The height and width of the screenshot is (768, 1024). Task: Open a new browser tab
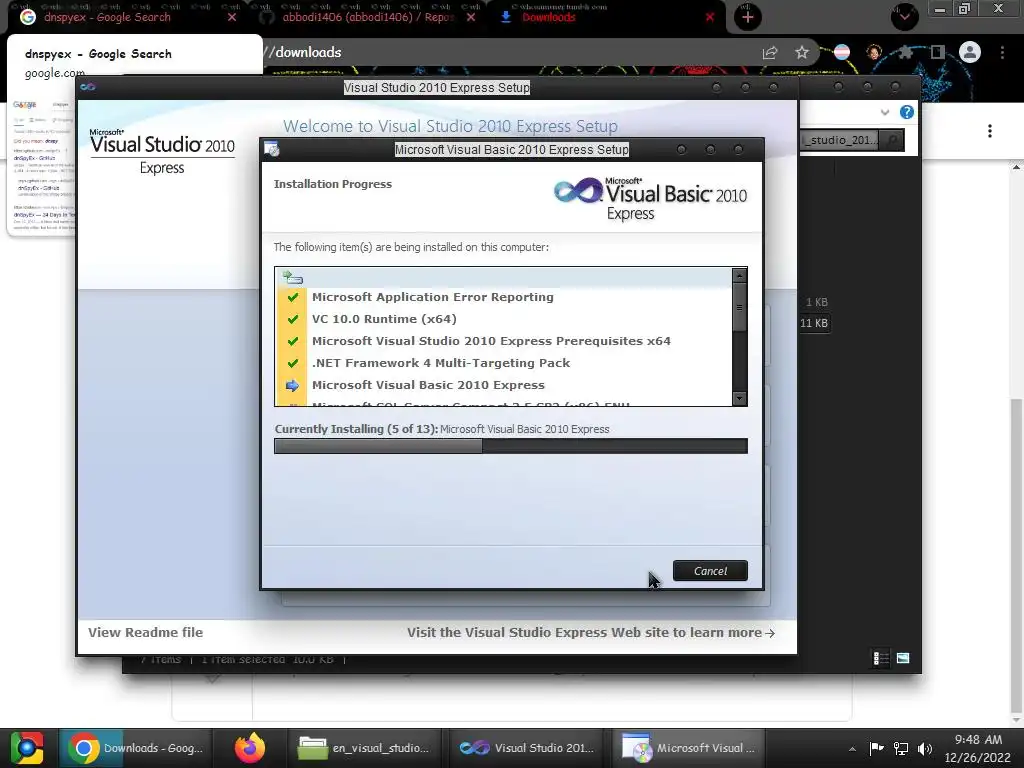748,17
